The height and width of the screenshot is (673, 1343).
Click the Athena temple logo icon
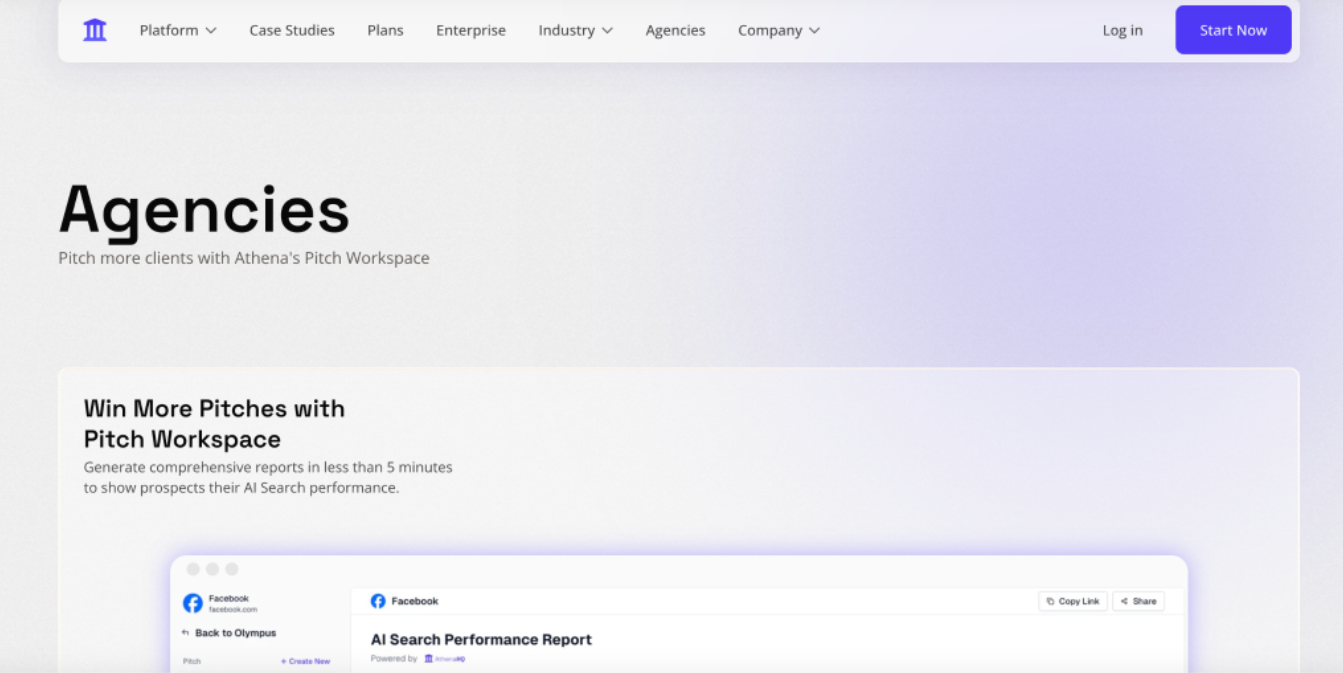pos(95,30)
